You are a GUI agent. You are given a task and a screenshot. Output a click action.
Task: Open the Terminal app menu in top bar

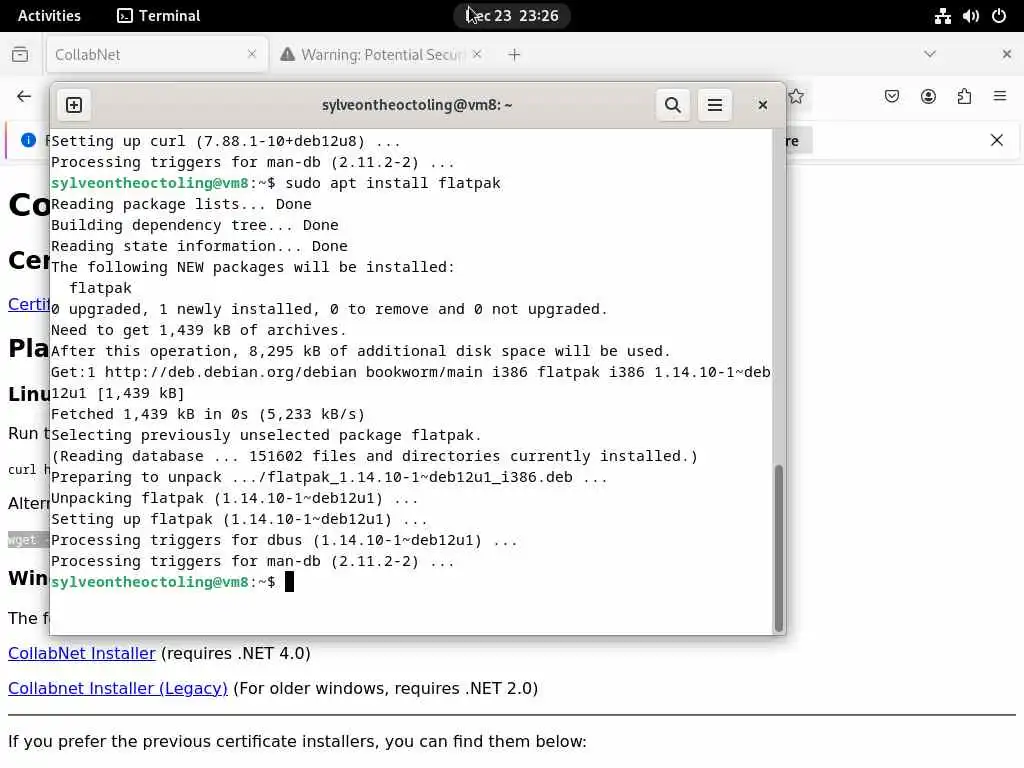point(159,16)
